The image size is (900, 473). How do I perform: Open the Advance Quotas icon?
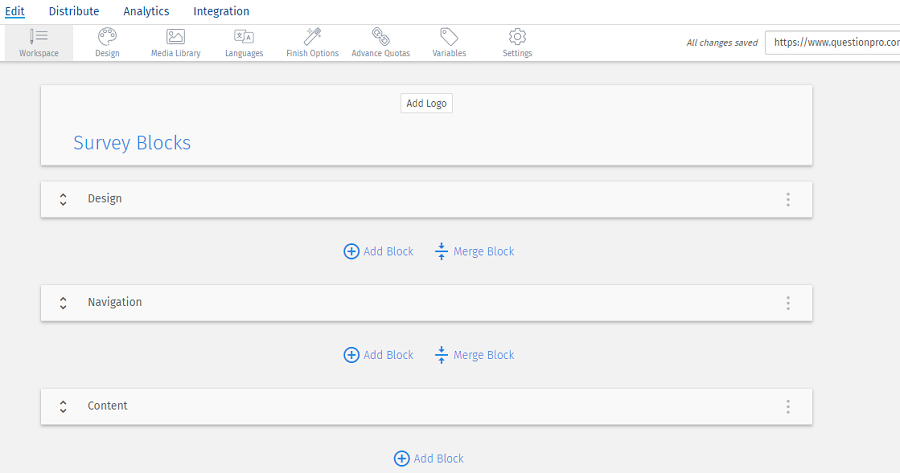point(381,37)
